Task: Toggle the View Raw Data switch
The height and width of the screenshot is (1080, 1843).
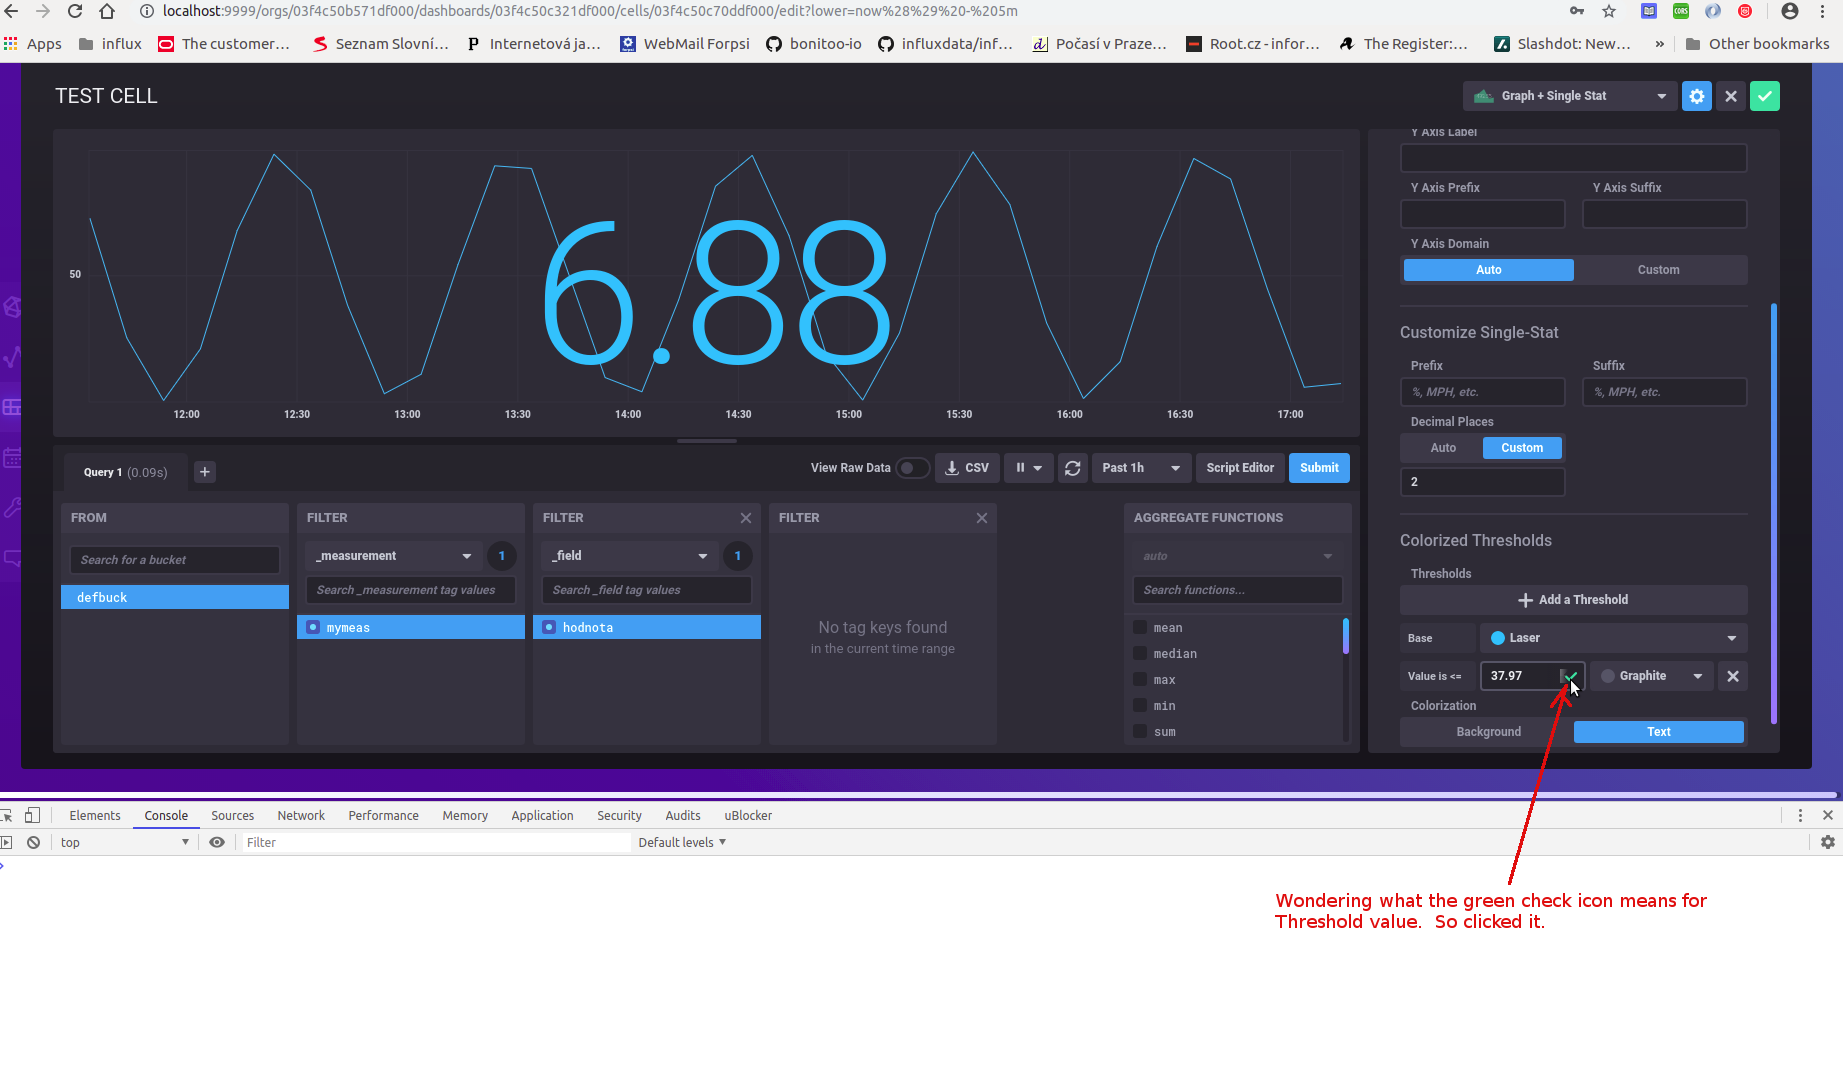Action: coord(913,467)
